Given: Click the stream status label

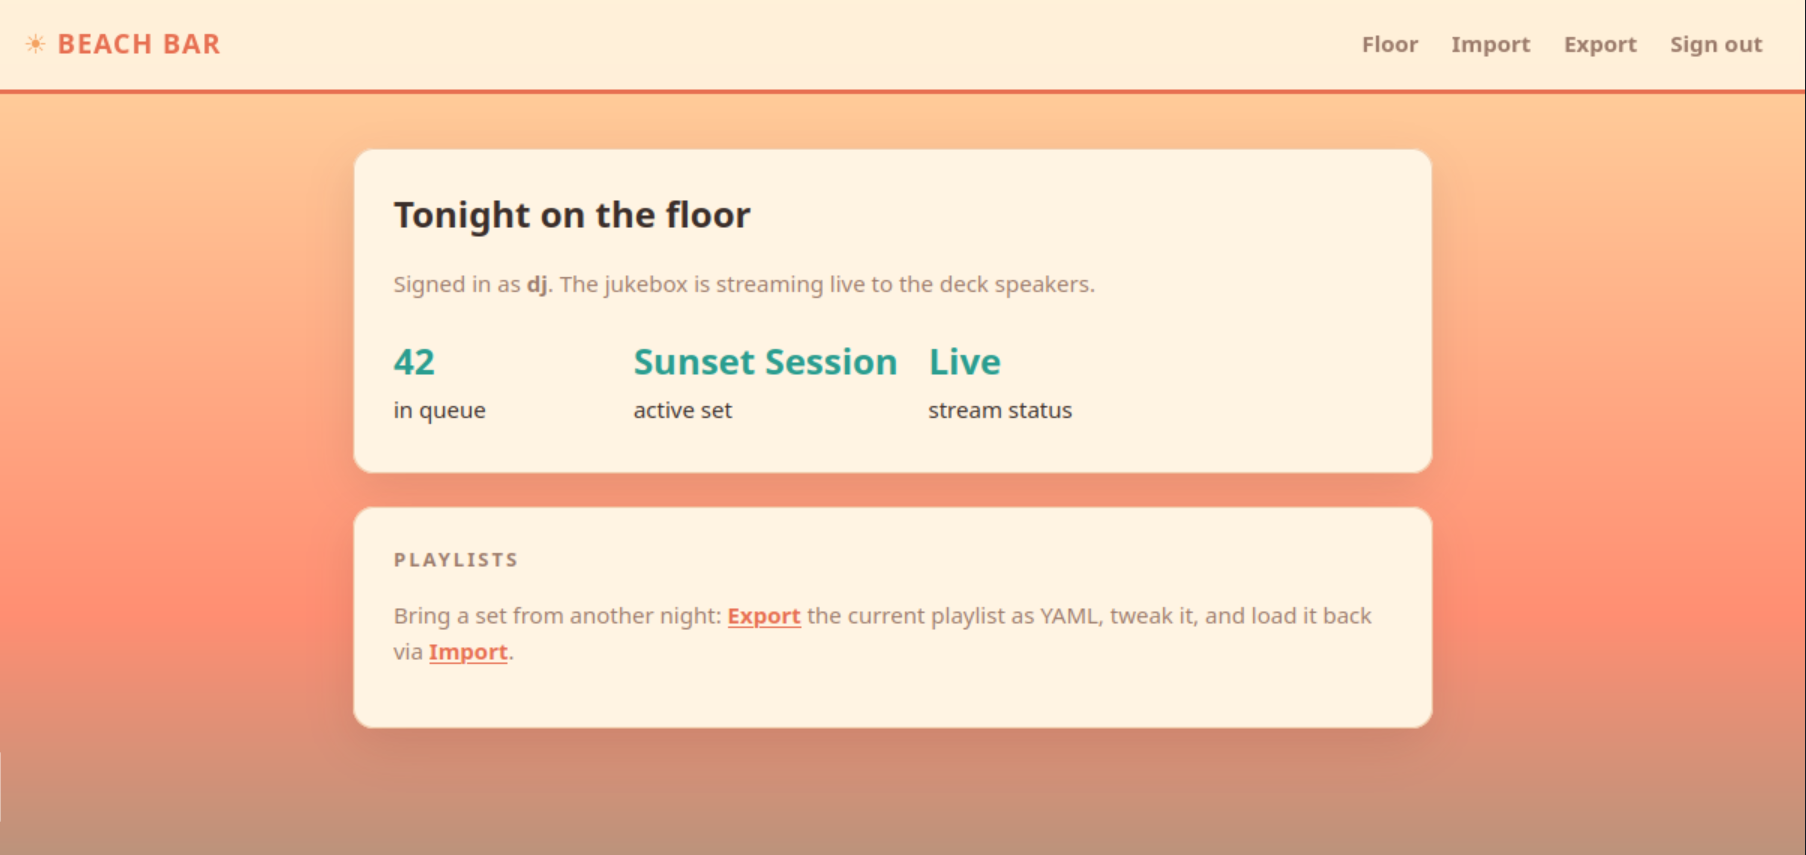Looking at the screenshot, I should tap(1000, 411).
